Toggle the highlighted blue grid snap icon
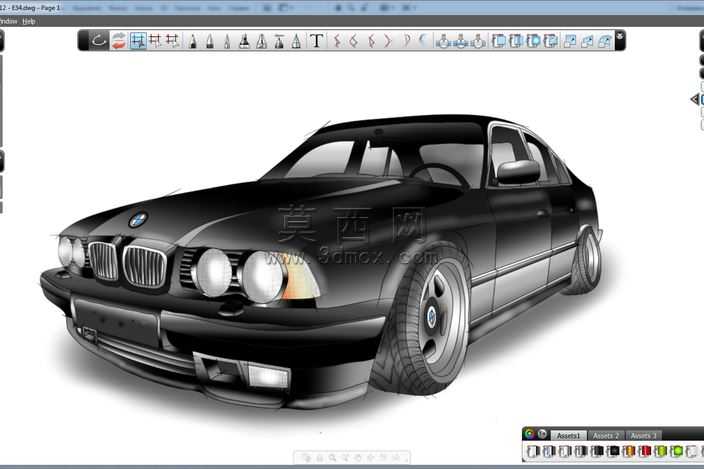Viewport: 704px width, 469px height. [x=138, y=41]
